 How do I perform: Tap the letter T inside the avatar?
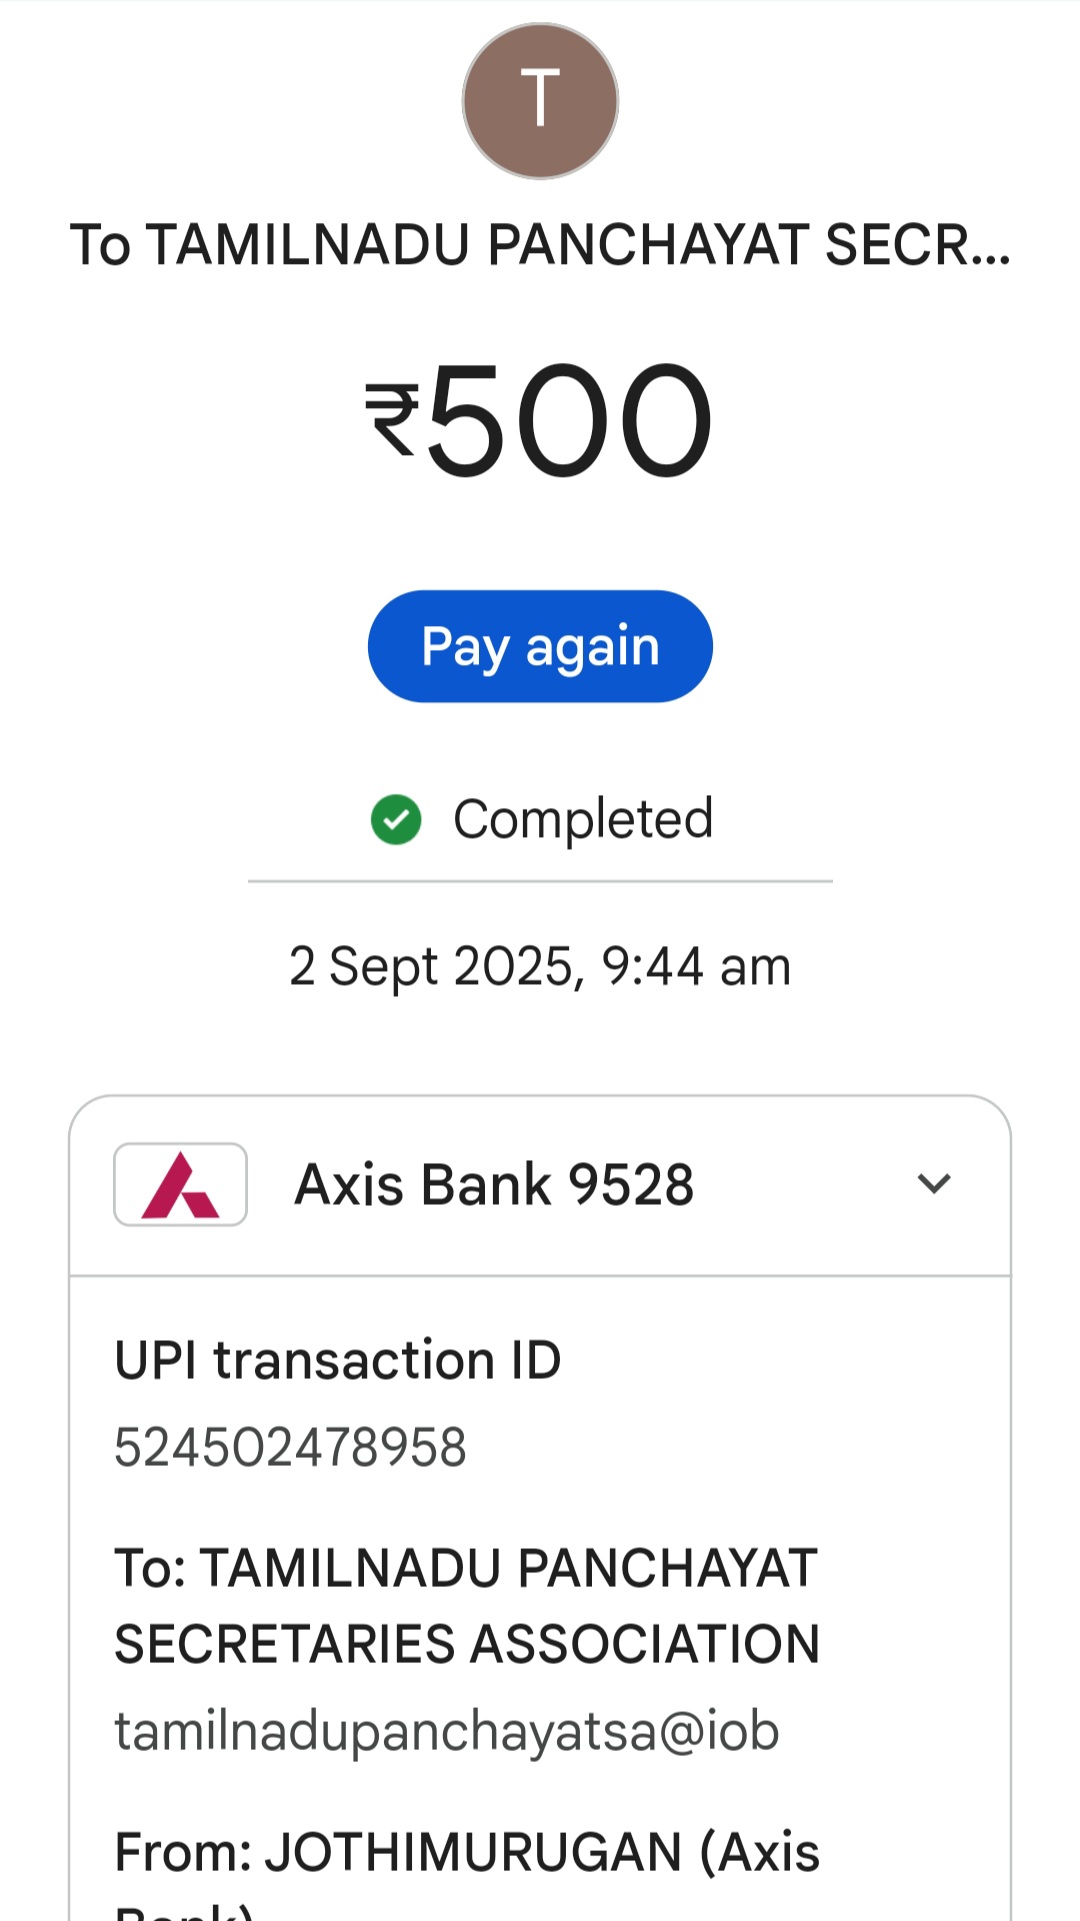click(540, 100)
